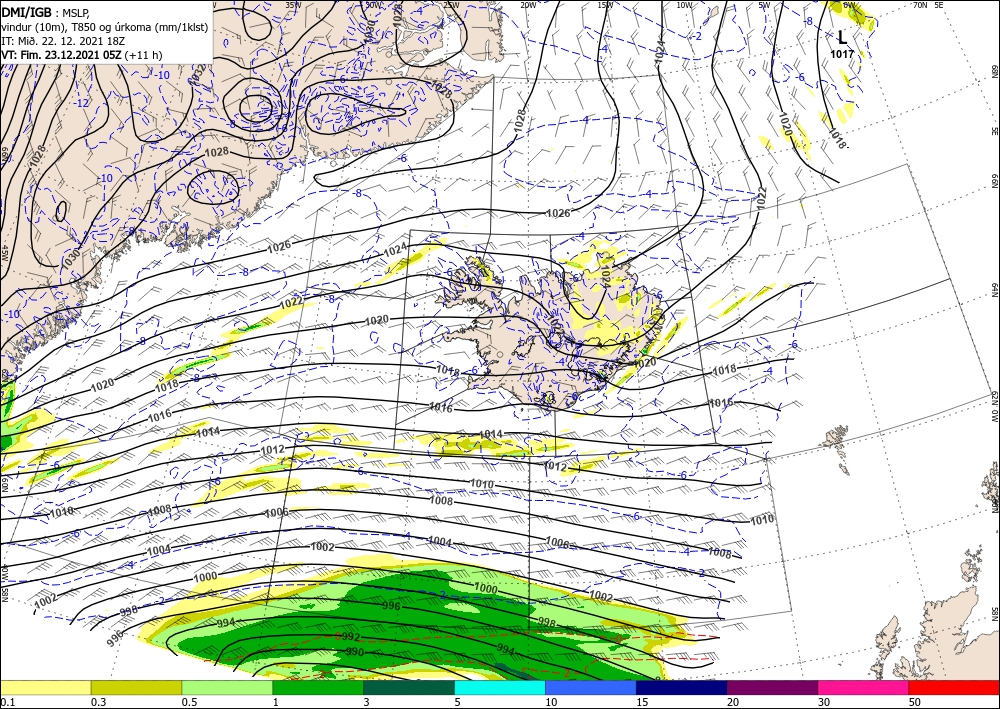
Task: Choose the purple 20–30 legend swatch
Action: (772, 687)
